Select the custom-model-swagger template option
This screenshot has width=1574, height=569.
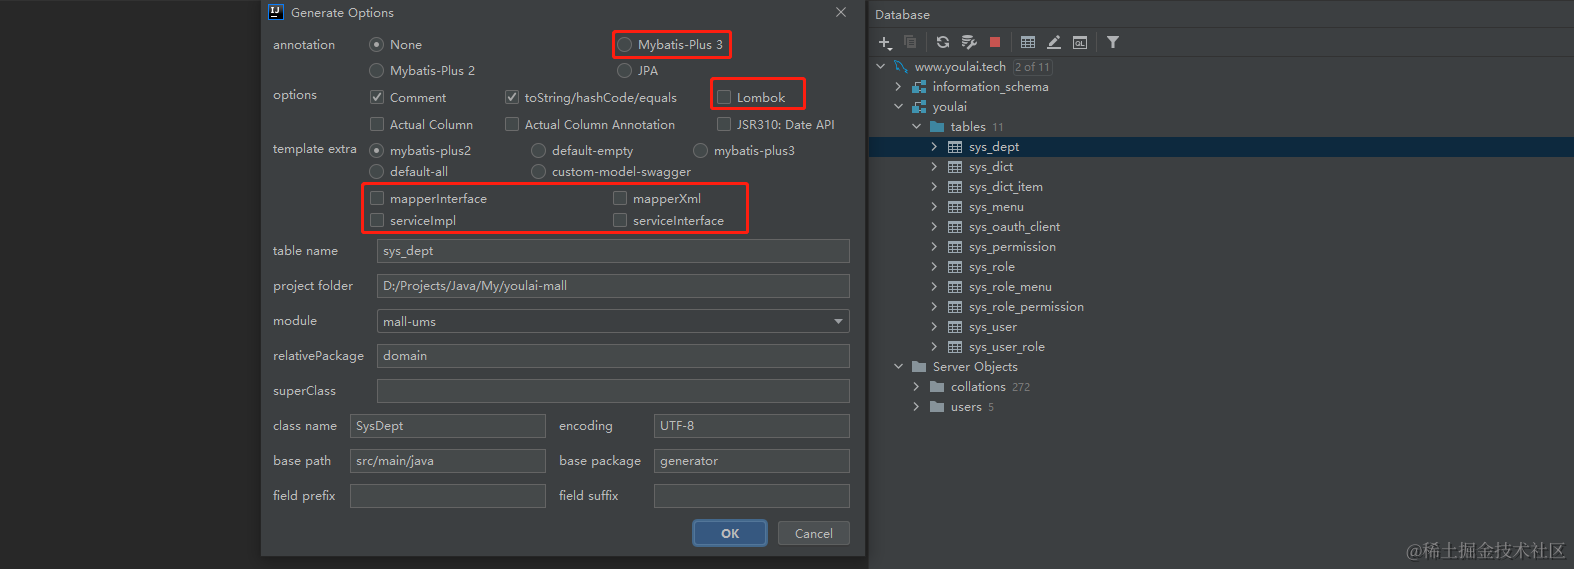(539, 172)
